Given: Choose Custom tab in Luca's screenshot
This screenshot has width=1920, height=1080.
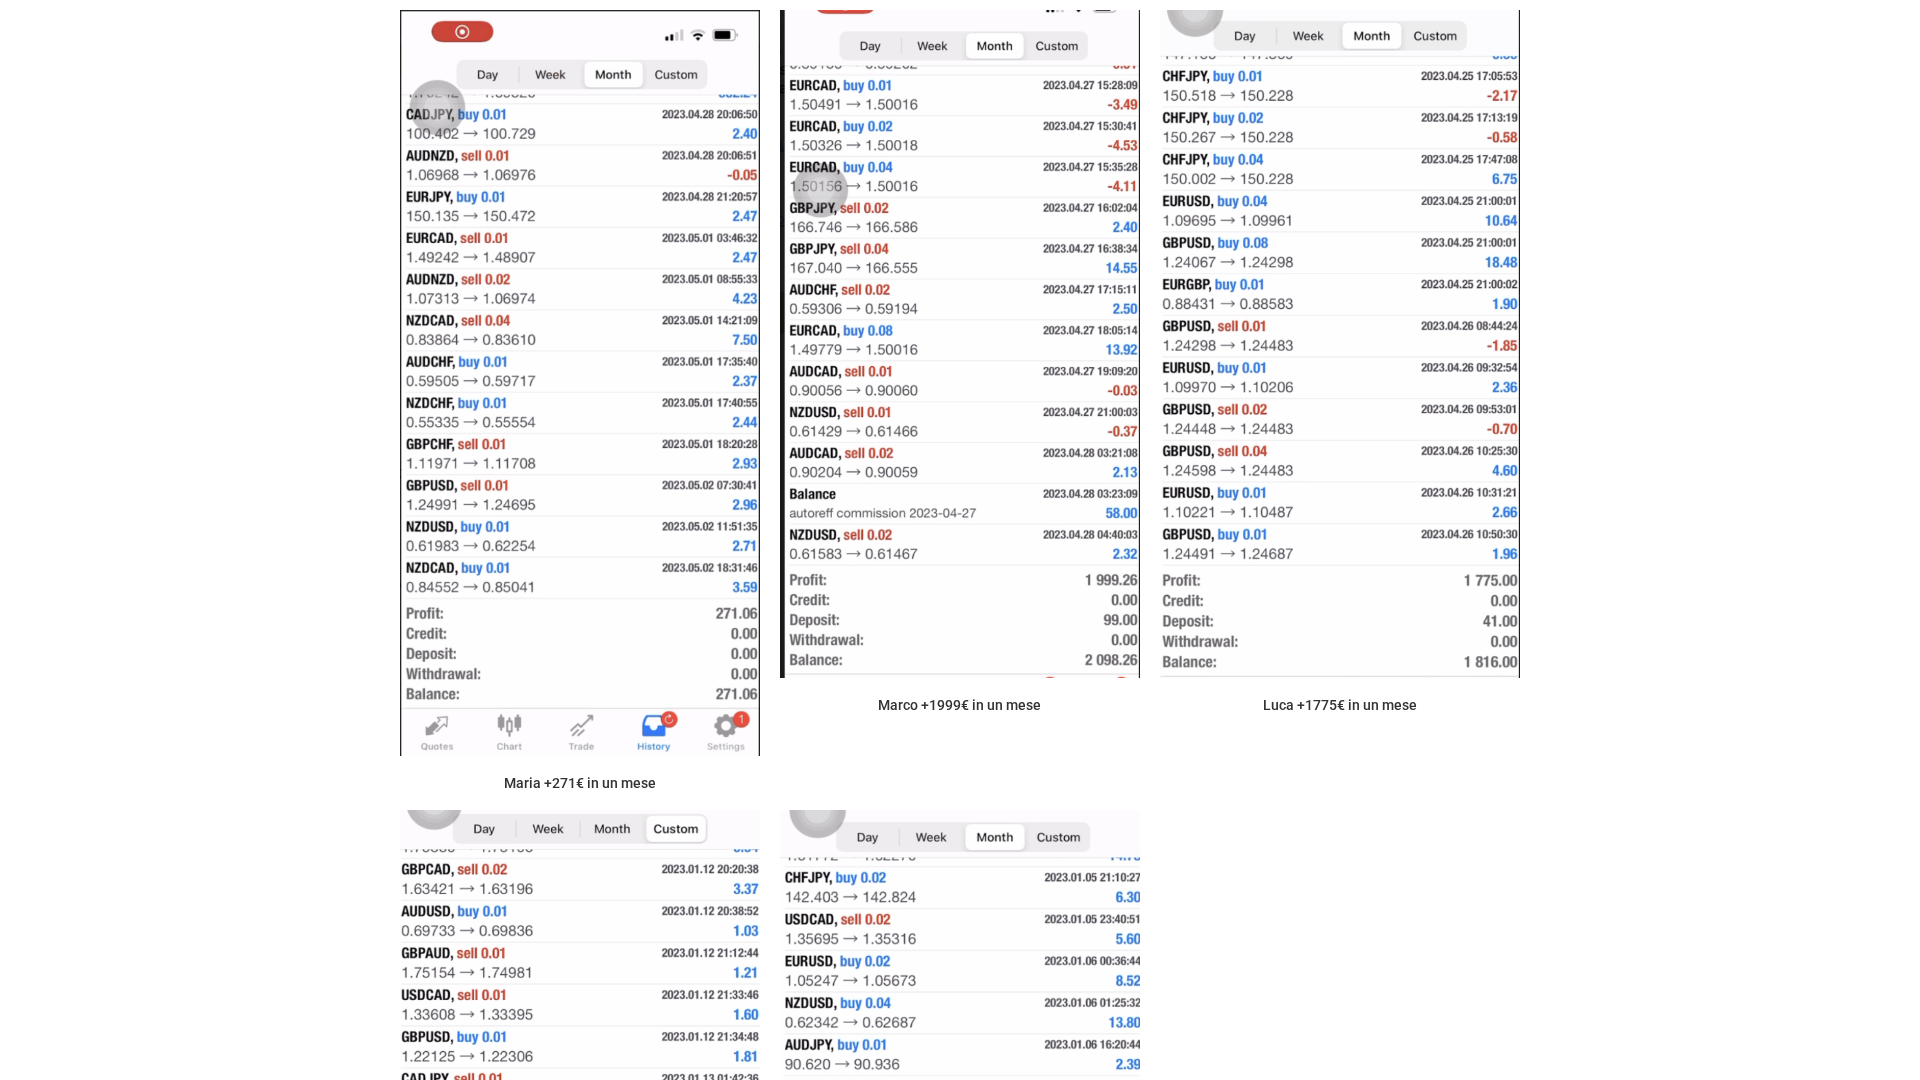Looking at the screenshot, I should [x=1435, y=36].
